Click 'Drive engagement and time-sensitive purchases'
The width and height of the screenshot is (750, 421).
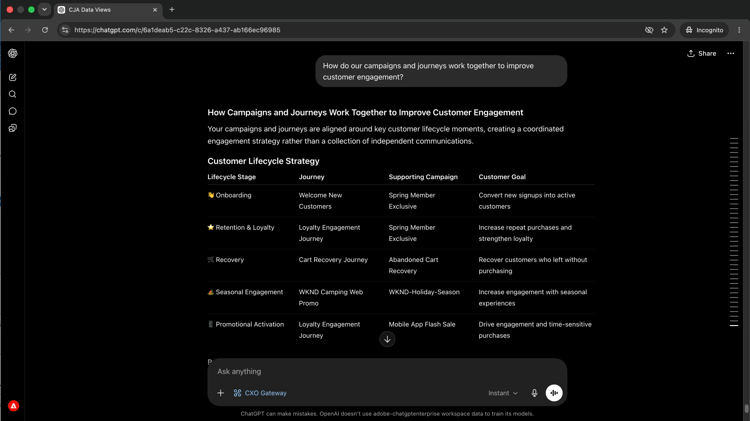(x=535, y=330)
